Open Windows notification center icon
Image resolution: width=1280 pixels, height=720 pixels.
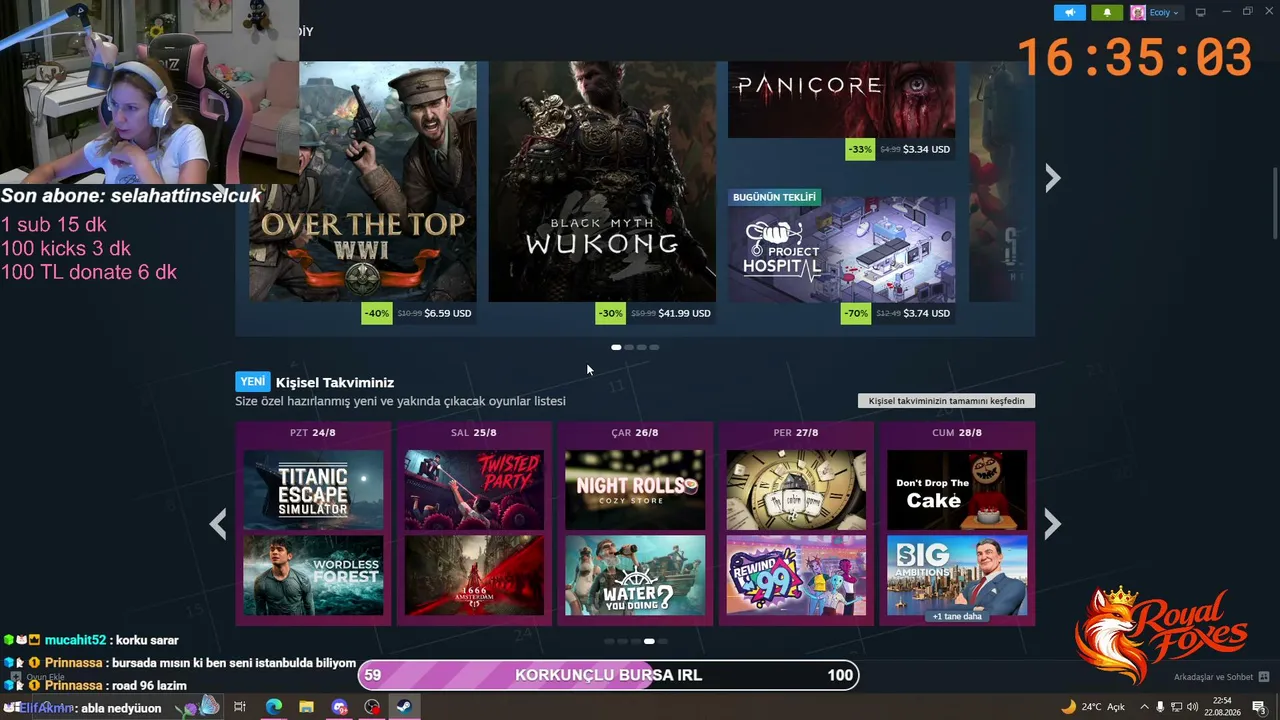pyautogui.click(x=1259, y=707)
